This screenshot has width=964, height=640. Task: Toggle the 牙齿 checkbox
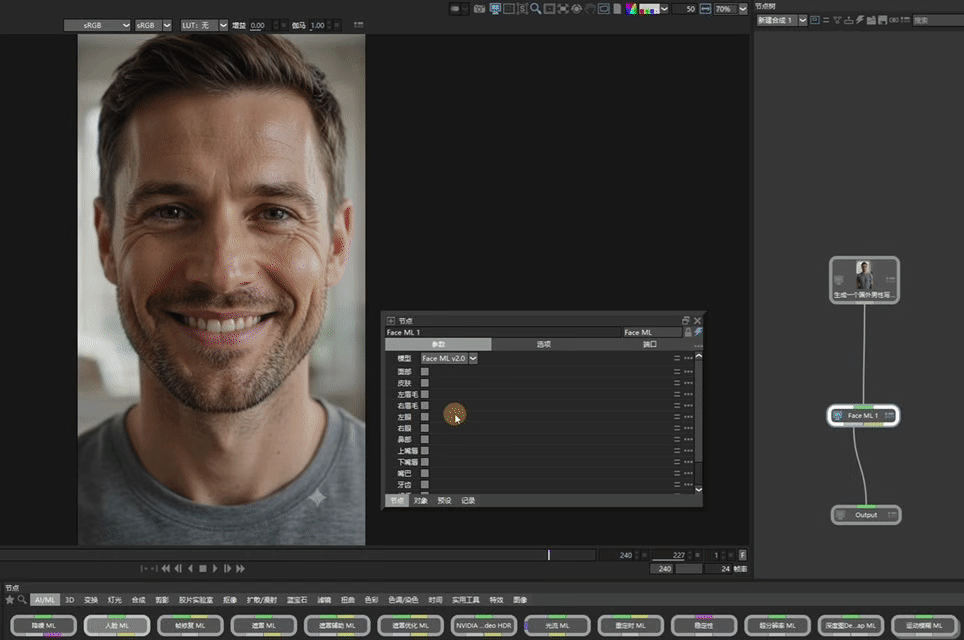[x=424, y=484]
